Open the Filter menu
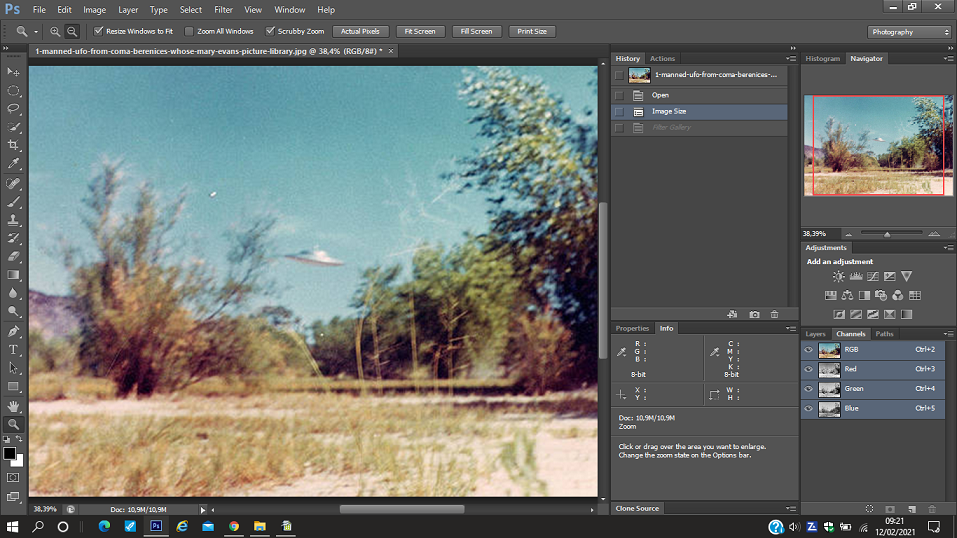The height and width of the screenshot is (538, 957). pos(223,10)
